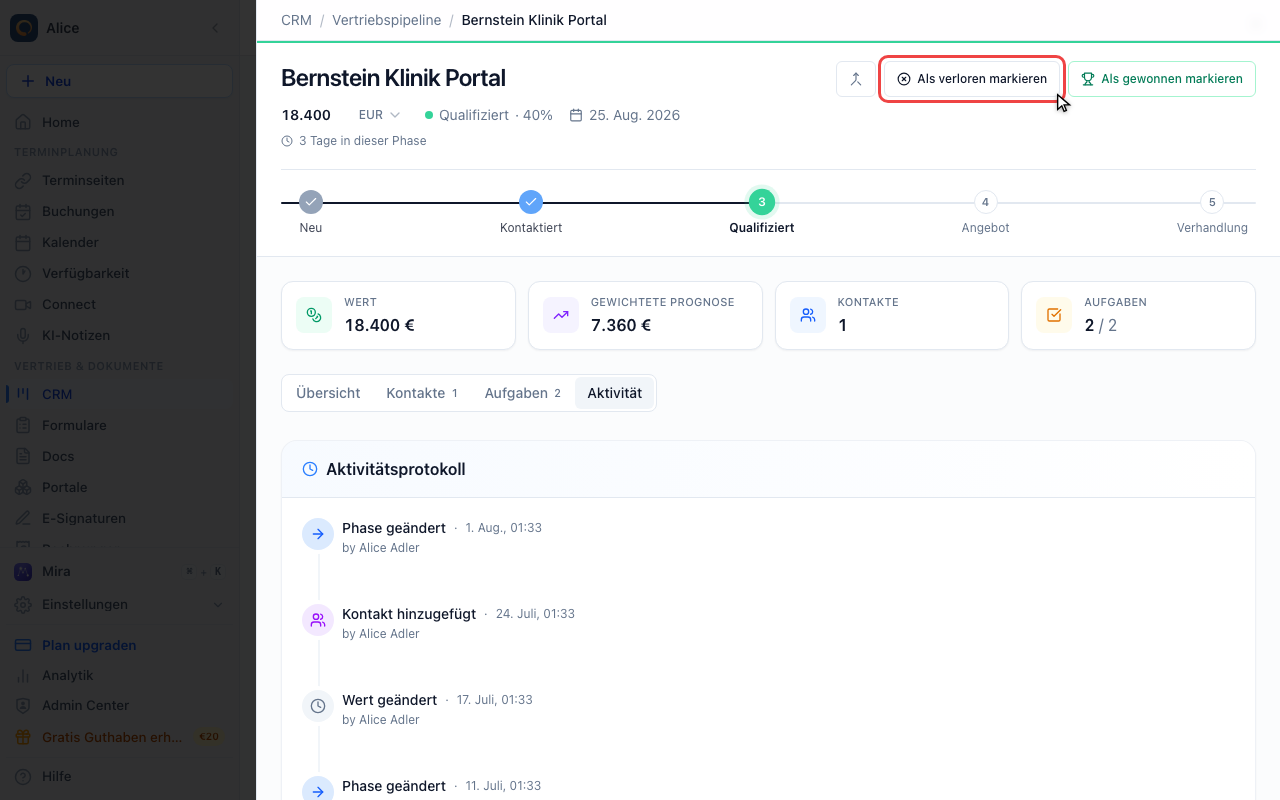Click the Wert geändert clock icon
The image size is (1280, 800).
318,706
